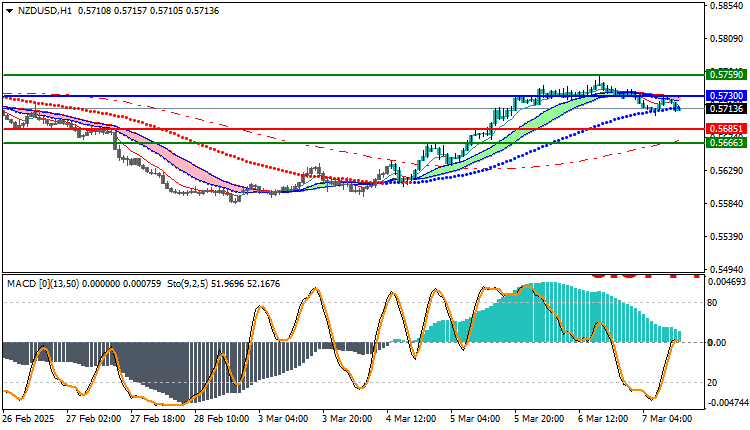Click the 0.55390 price scale label
Screen dimensions: 750x430
click(x=727, y=237)
